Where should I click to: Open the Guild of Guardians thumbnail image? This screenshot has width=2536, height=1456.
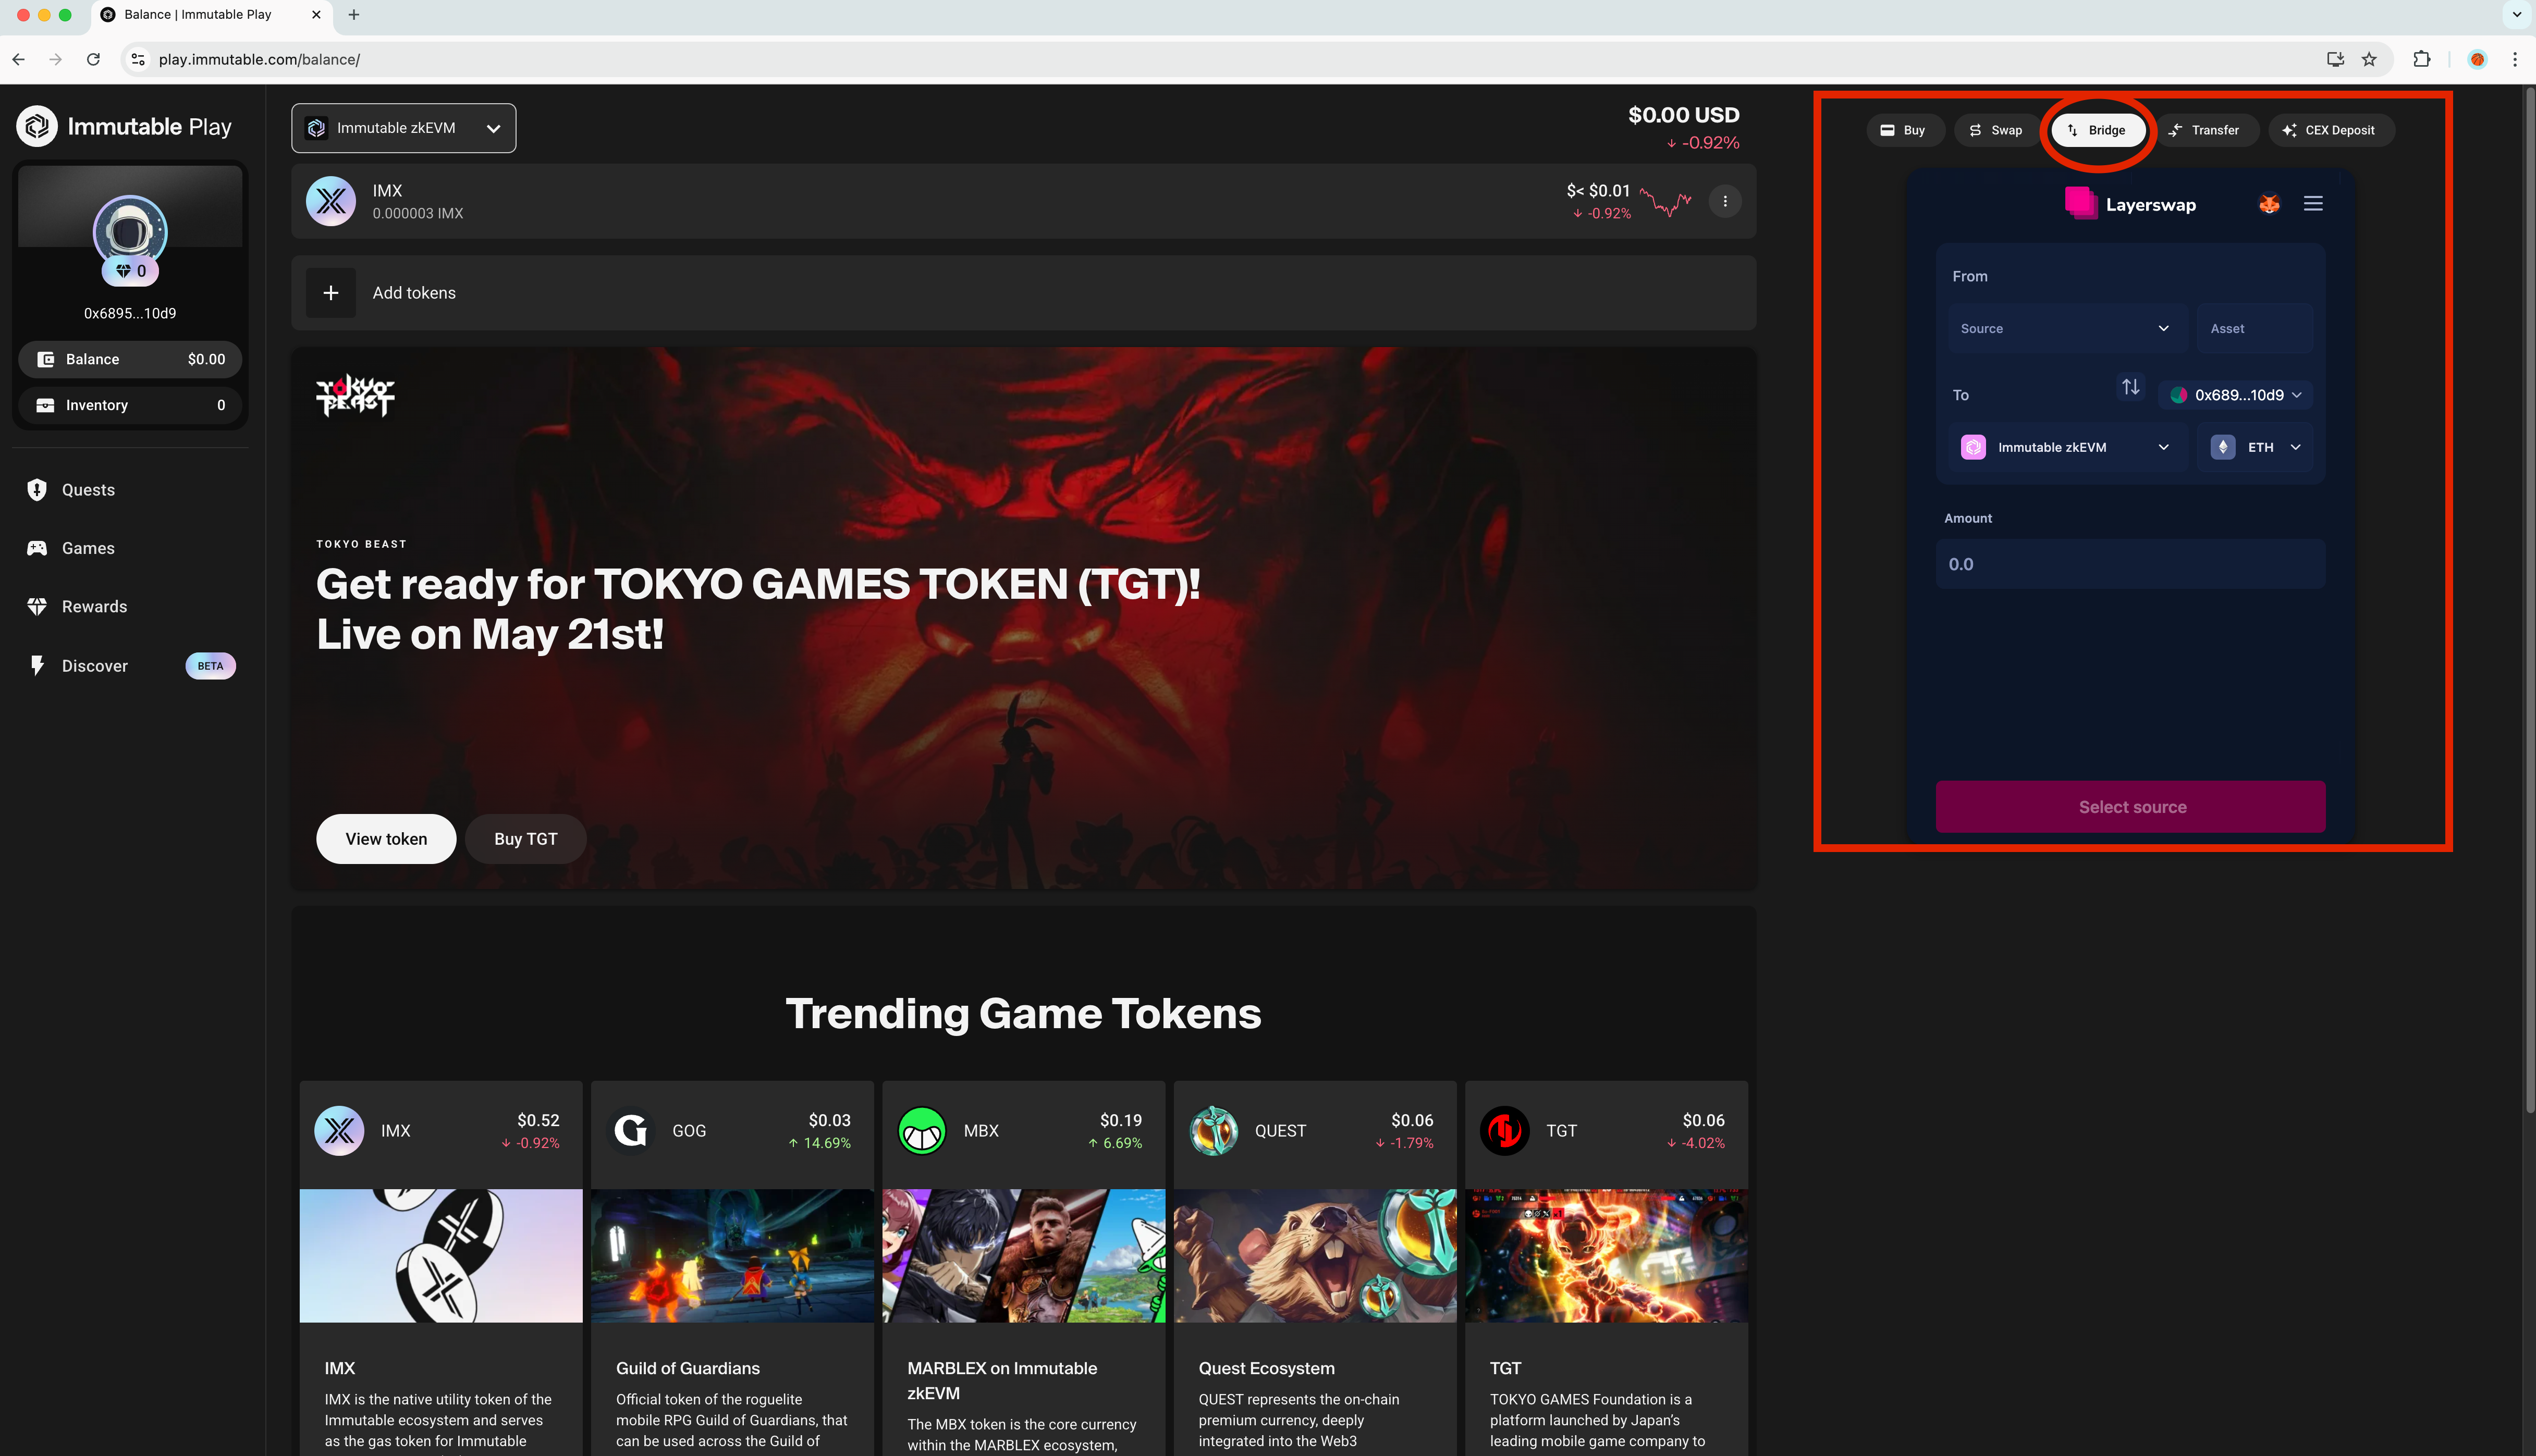point(732,1256)
